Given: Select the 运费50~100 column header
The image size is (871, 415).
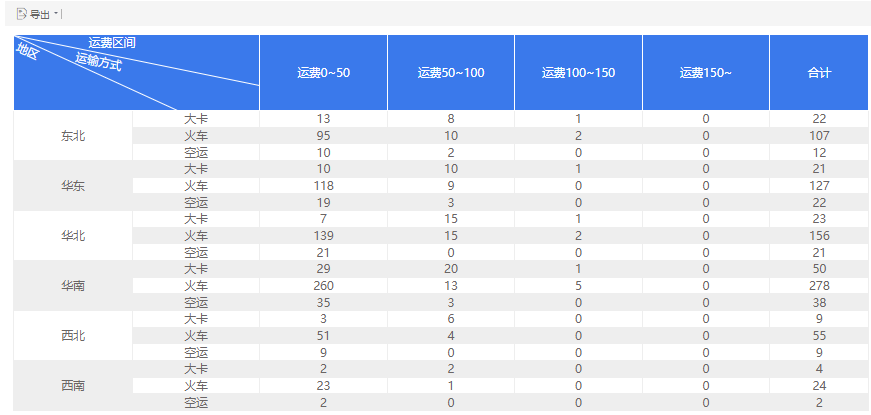Looking at the screenshot, I should 451,73.
